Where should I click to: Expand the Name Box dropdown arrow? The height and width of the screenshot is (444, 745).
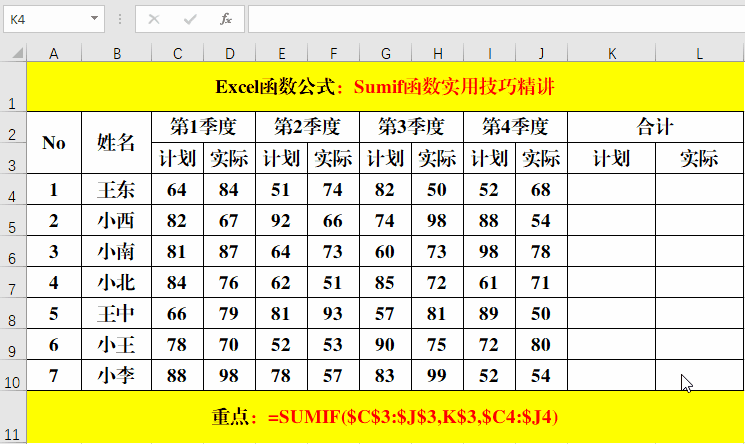pos(94,19)
